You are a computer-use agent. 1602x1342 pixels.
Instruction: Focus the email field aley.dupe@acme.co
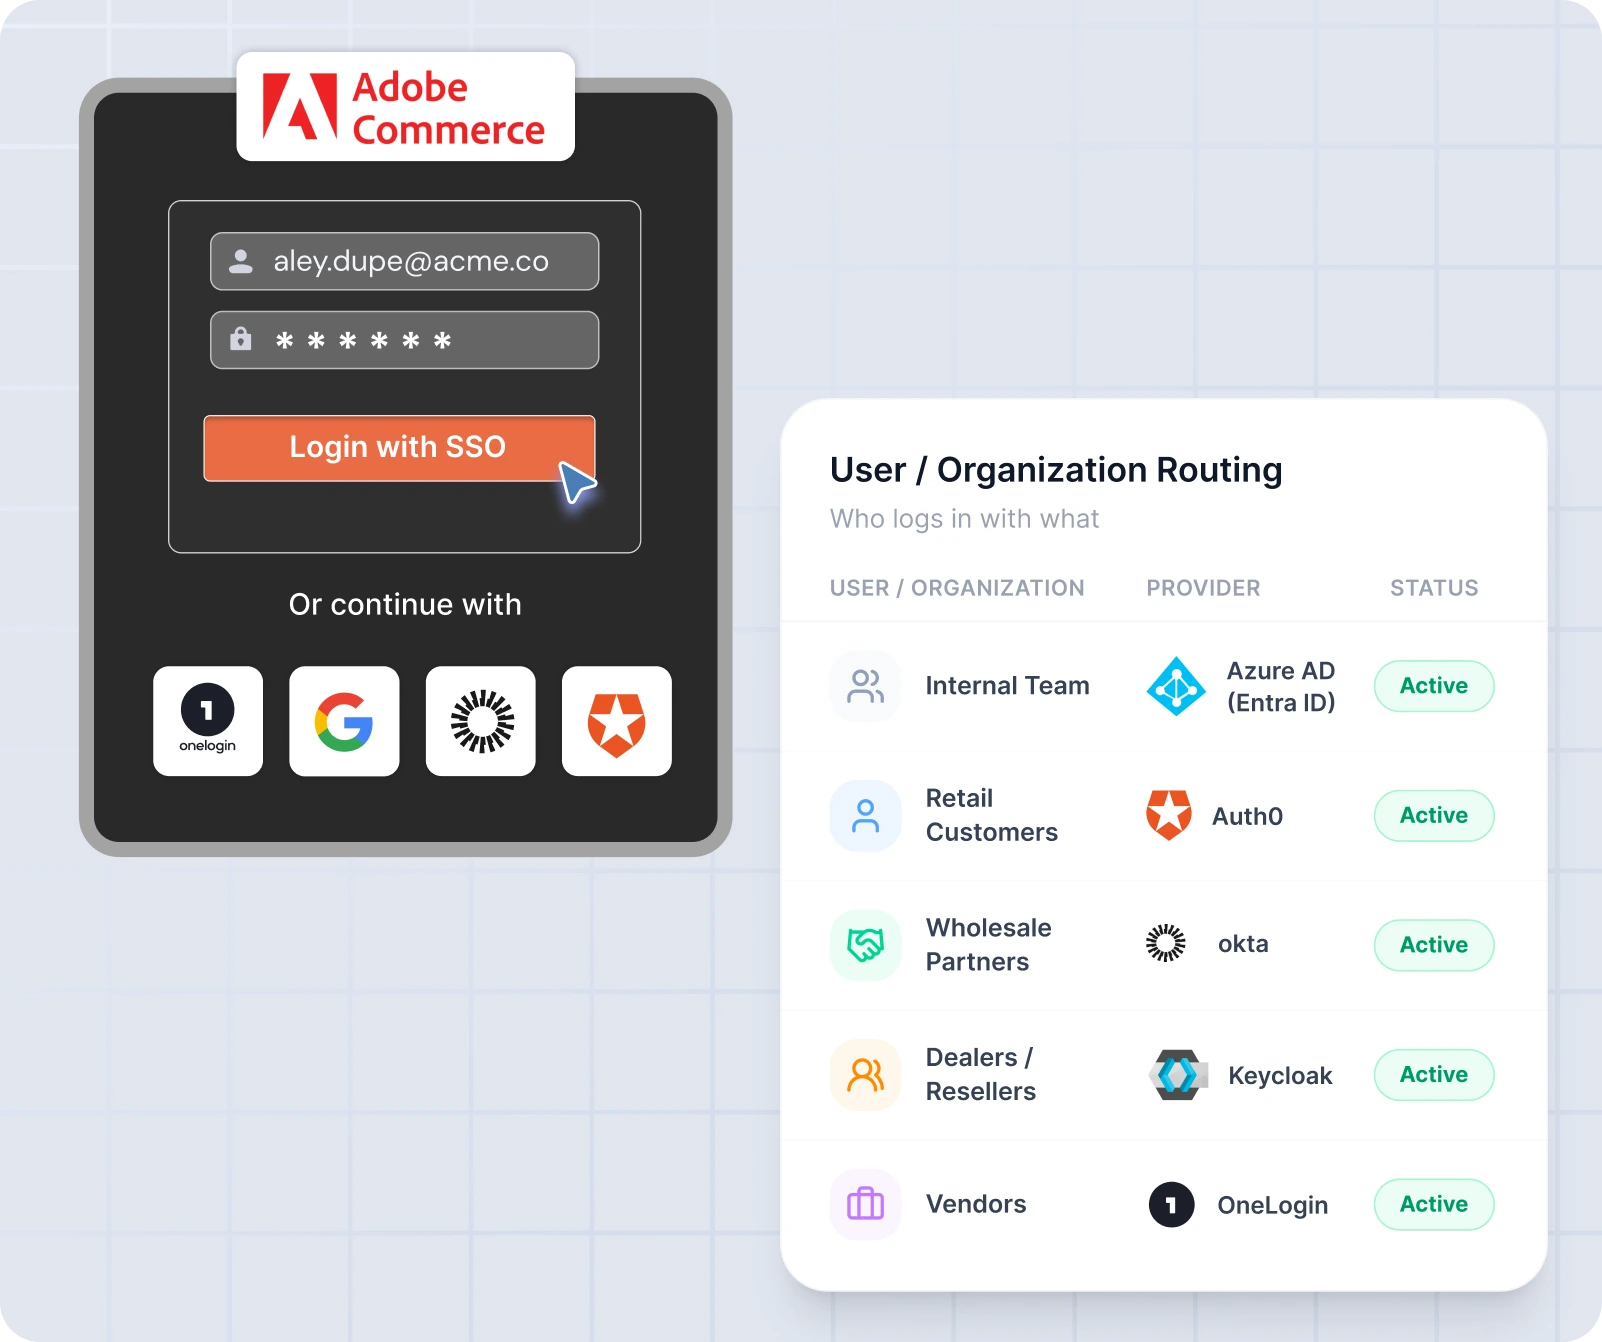(x=405, y=261)
